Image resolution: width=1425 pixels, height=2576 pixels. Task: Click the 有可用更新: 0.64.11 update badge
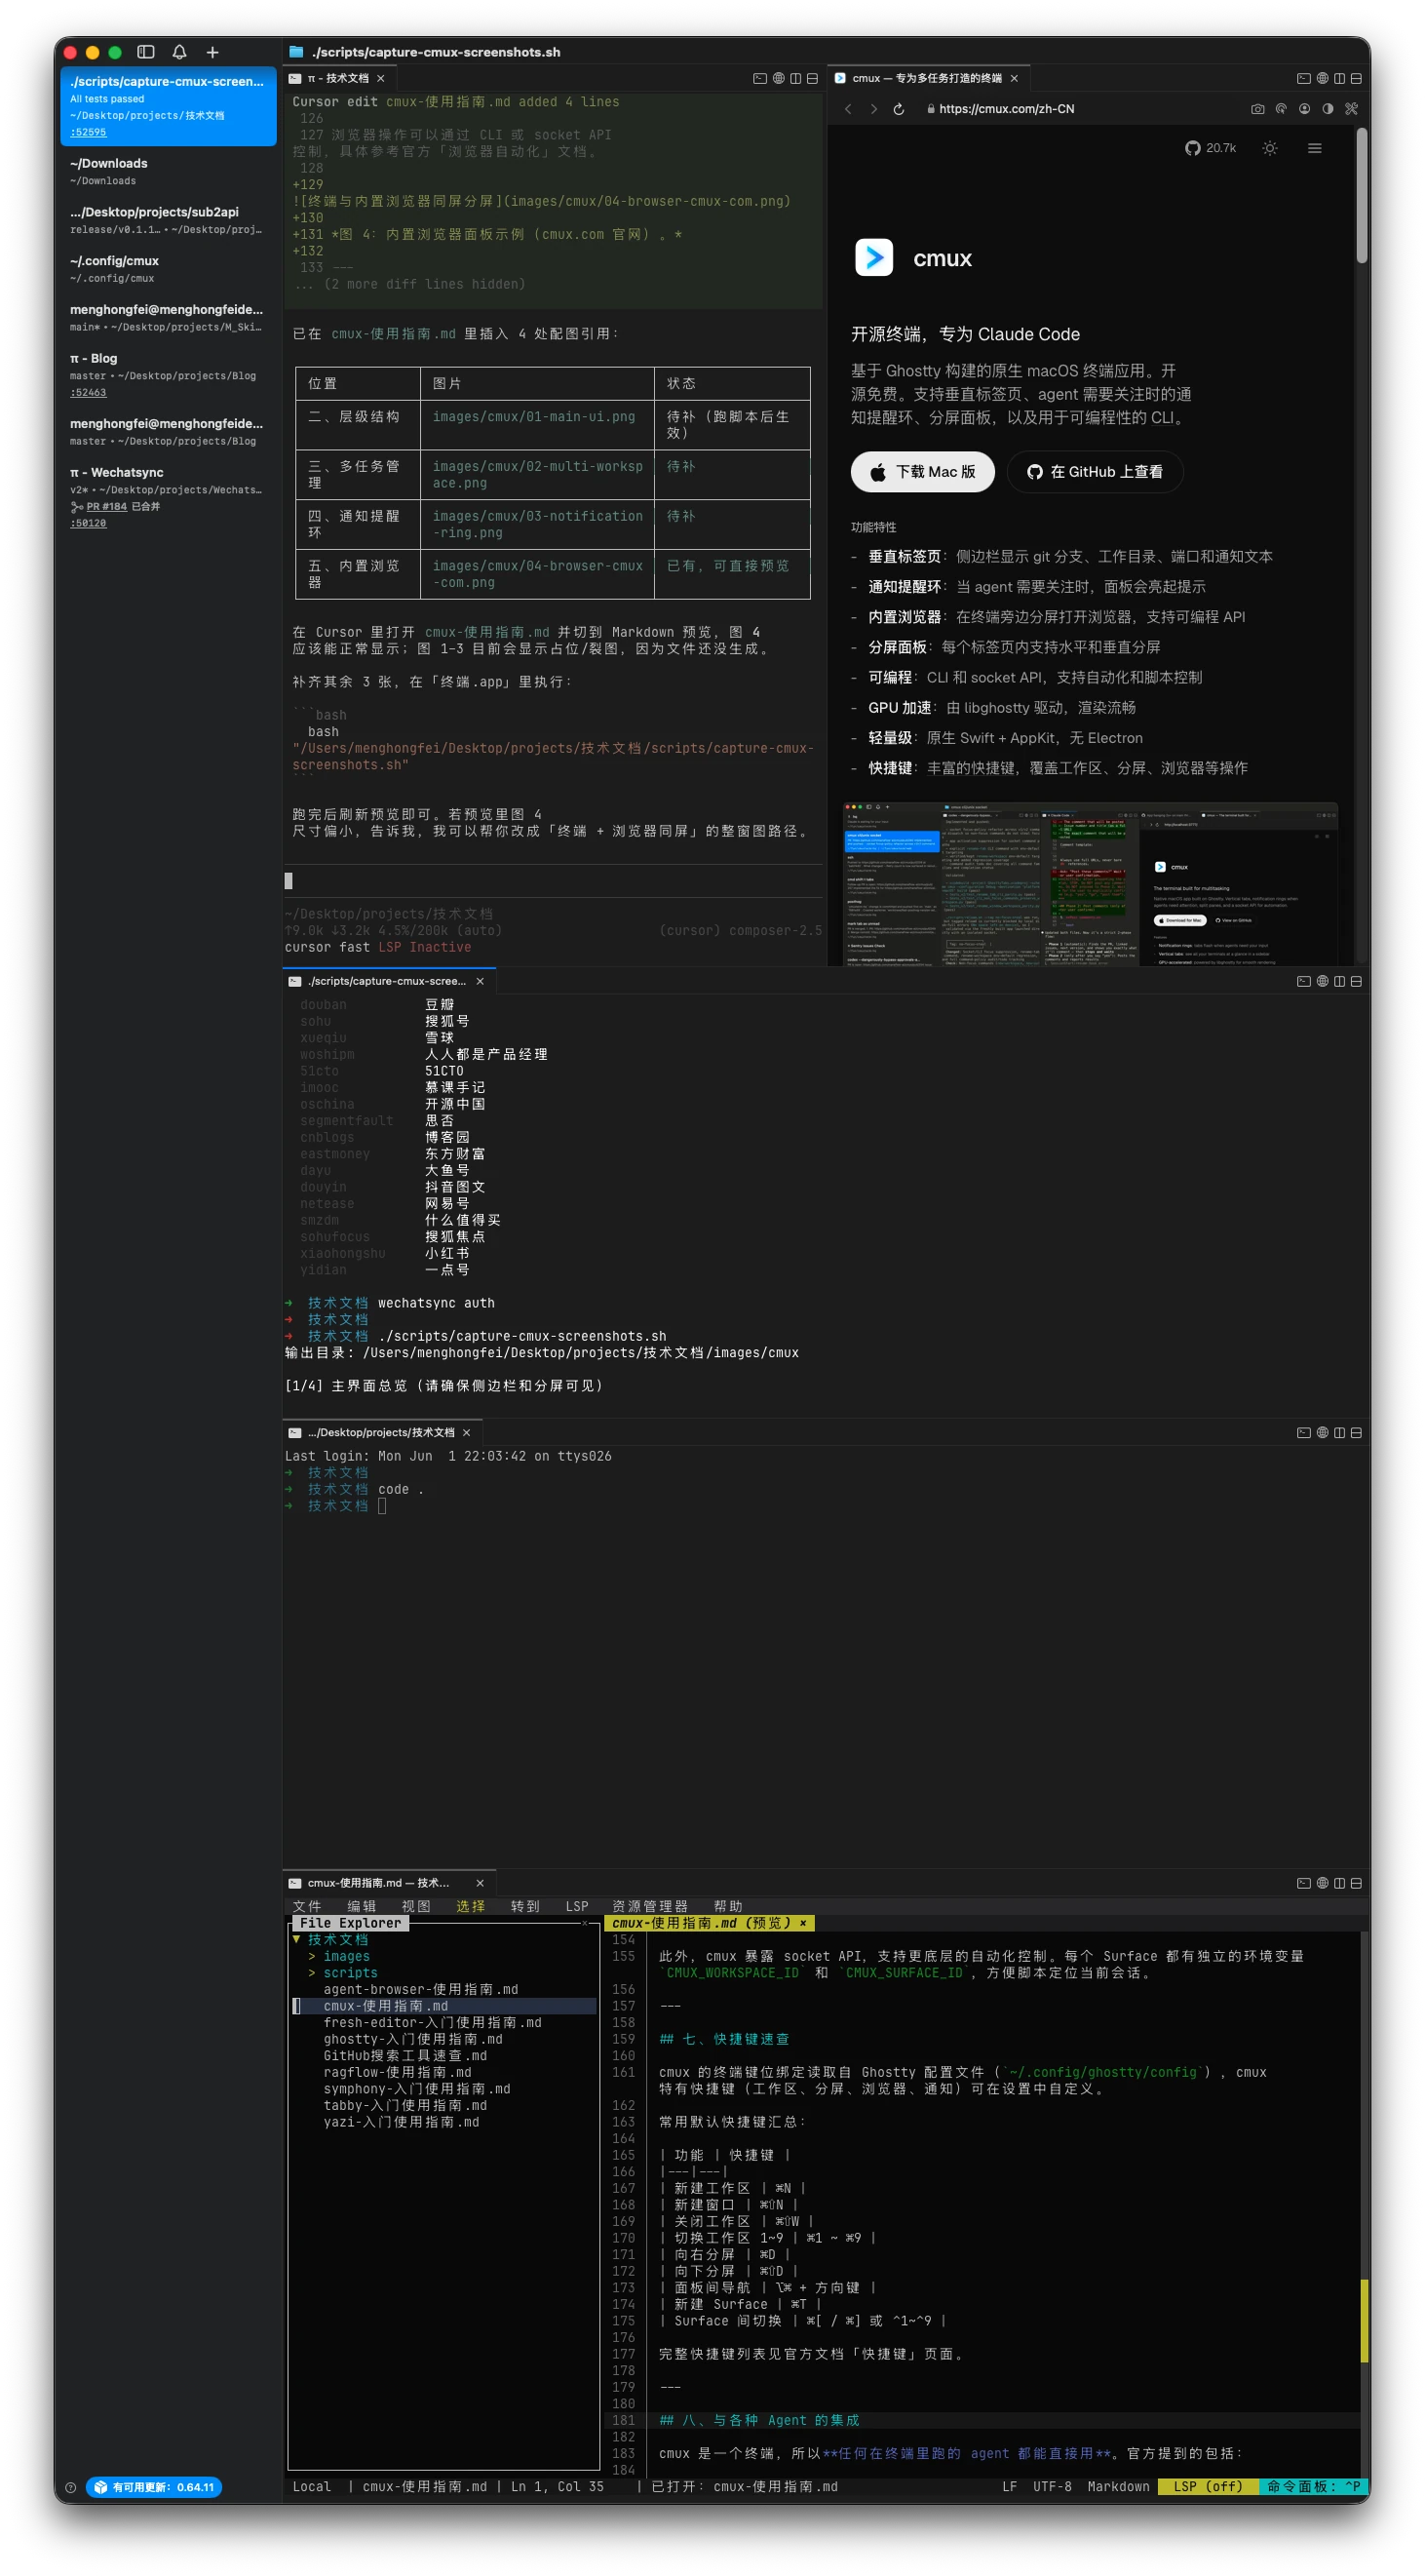[x=154, y=2487]
